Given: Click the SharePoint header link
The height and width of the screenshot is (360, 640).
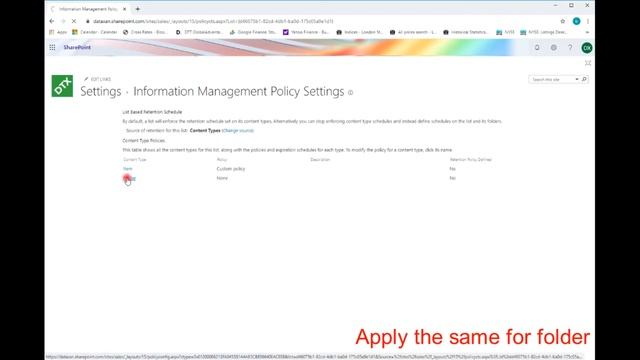Looking at the screenshot, I should [77, 47].
